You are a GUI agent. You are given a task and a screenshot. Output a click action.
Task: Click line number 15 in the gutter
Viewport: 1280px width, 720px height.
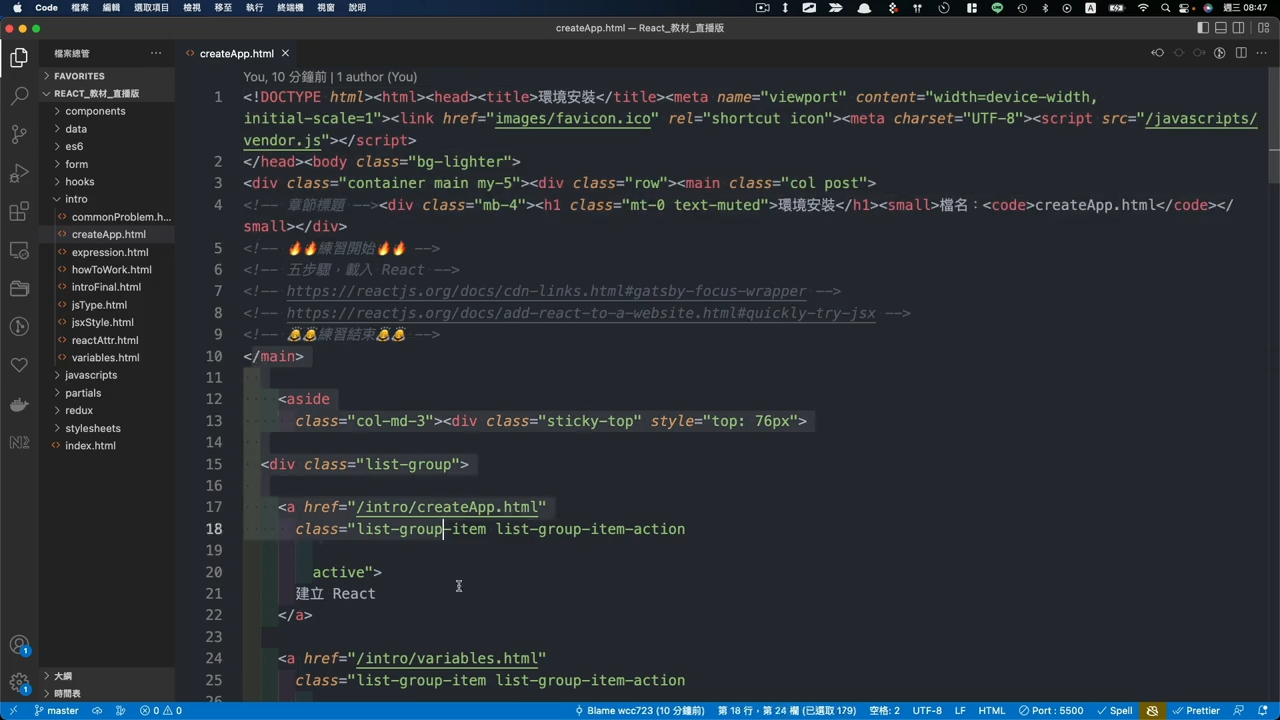point(214,464)
